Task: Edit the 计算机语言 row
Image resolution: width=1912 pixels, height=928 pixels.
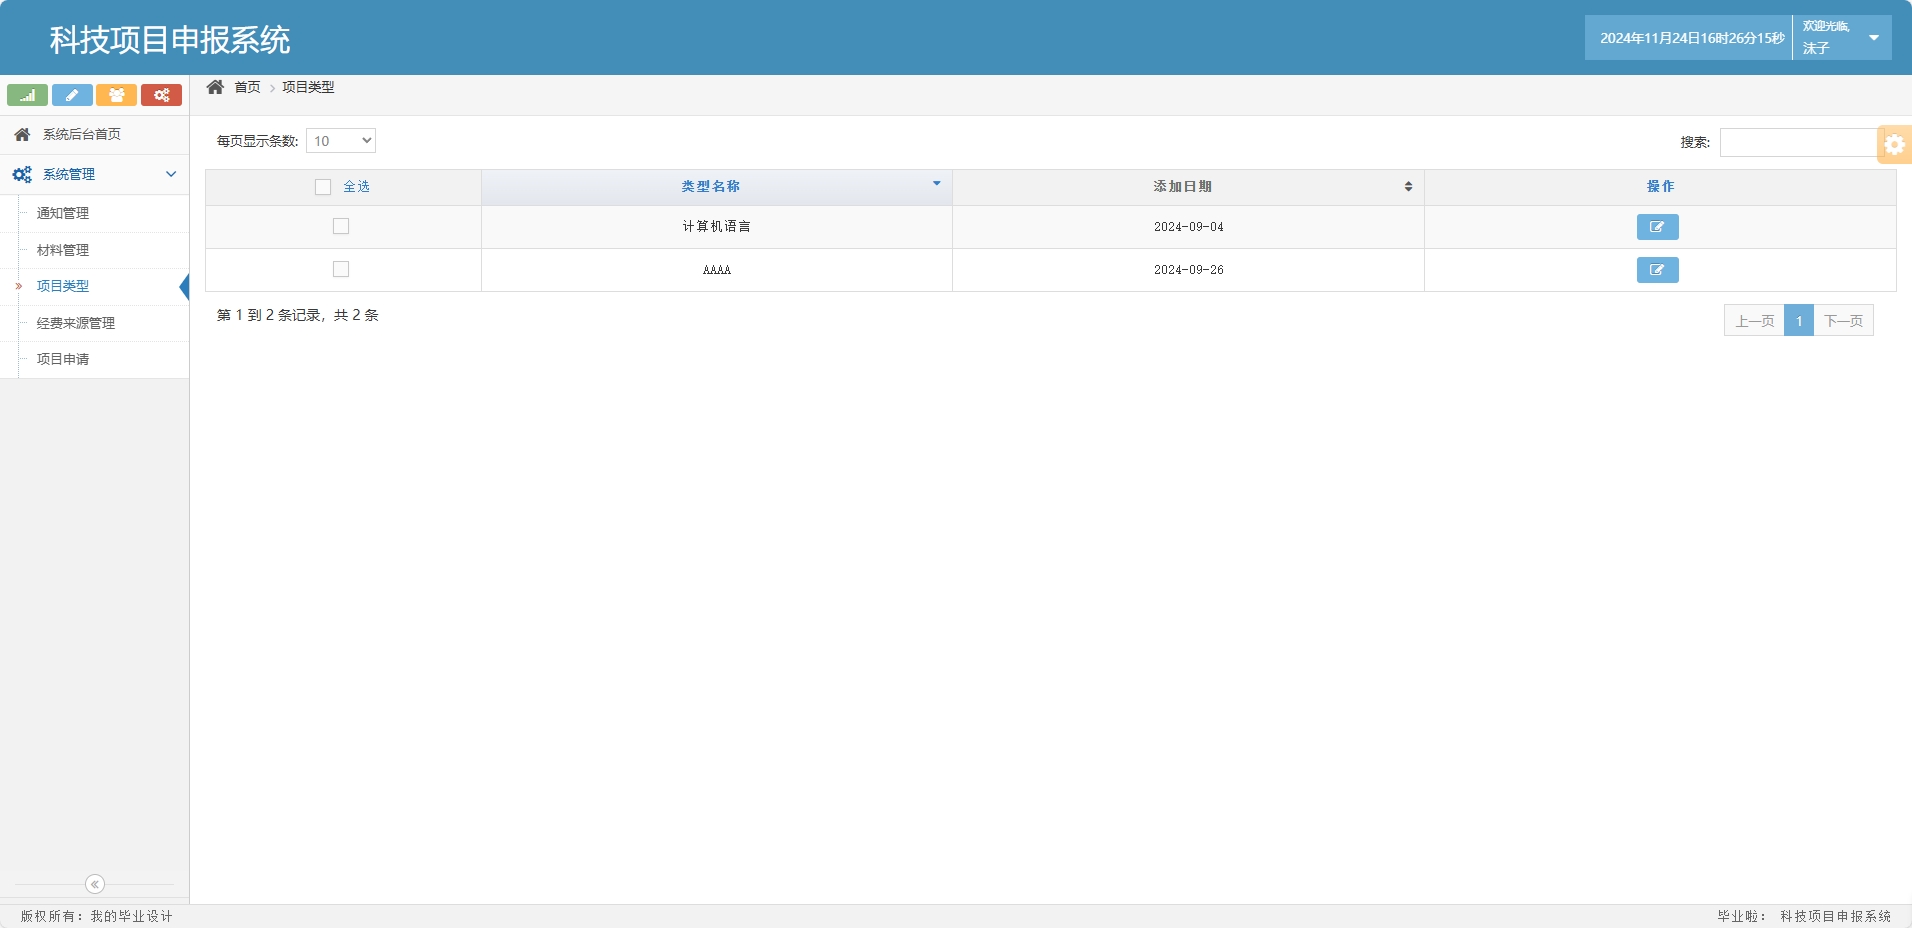Action: click(1657, 227)
